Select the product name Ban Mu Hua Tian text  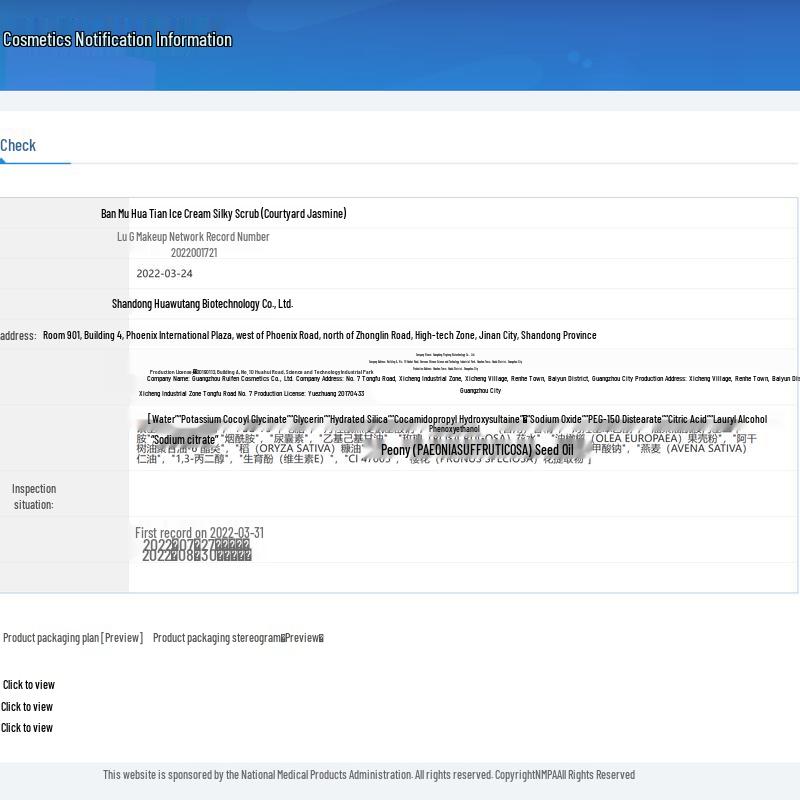(x=223, y=214)
